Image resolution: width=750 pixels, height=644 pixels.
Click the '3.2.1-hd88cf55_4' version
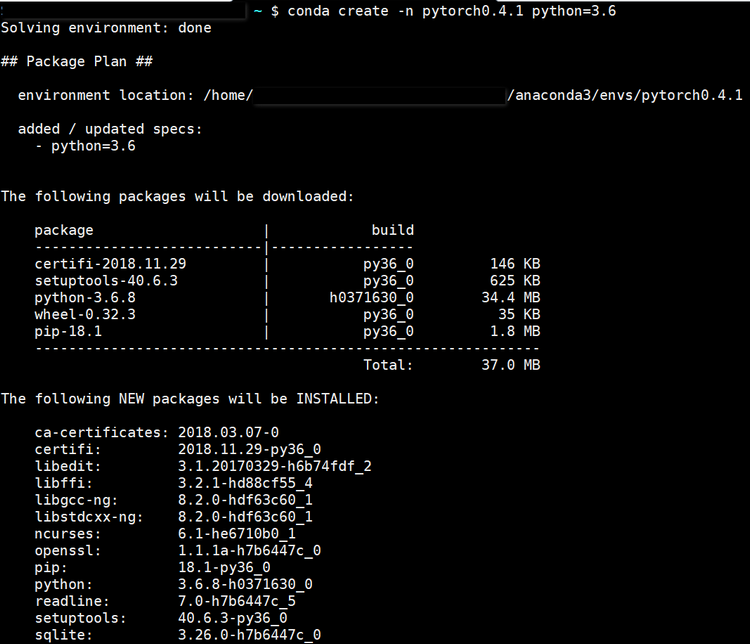(245, 483)
